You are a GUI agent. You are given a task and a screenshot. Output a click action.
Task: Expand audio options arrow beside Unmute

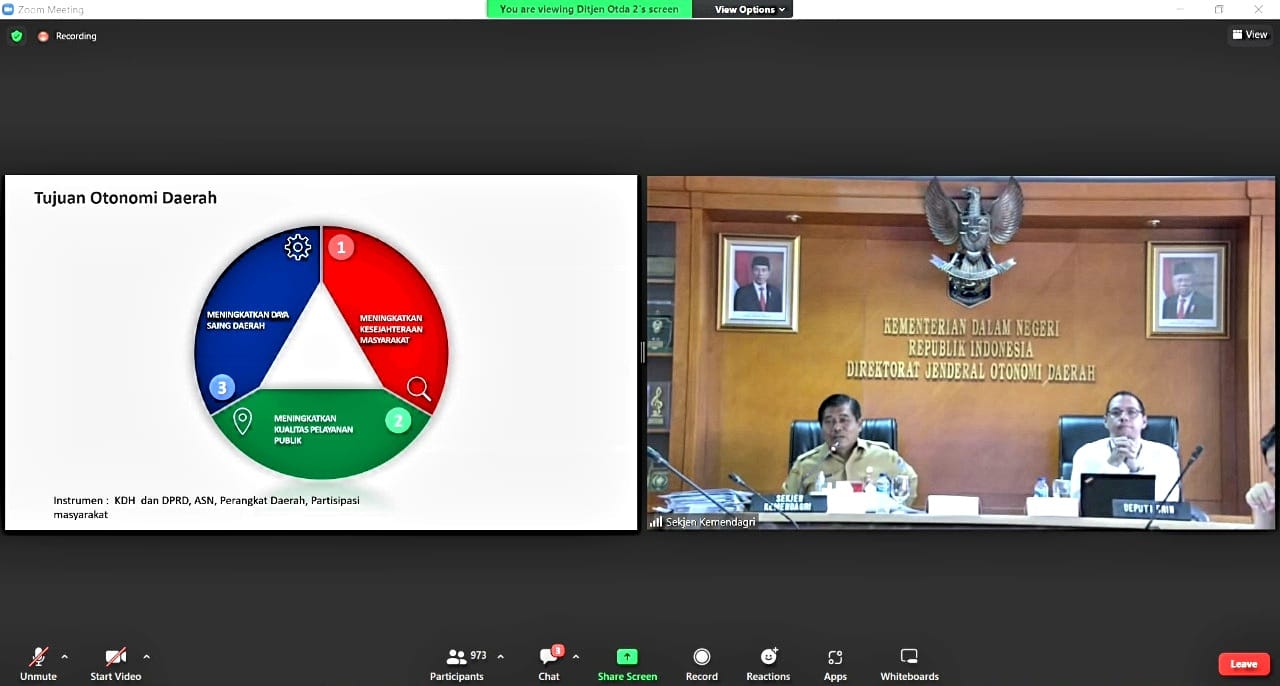pyautogui.click(x=65, y=657)
